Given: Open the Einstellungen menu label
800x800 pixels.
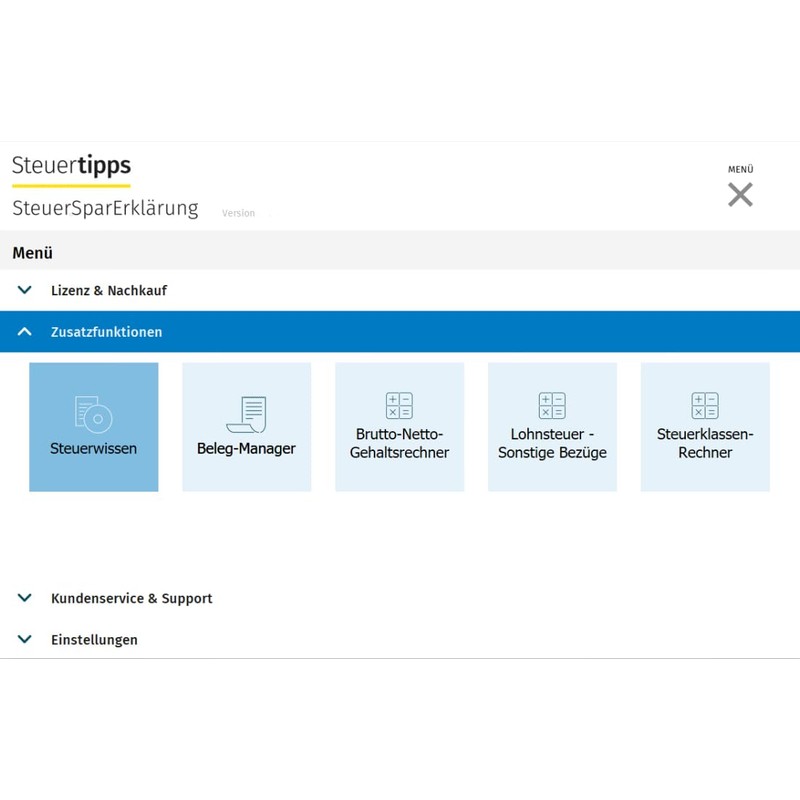Looking at the screenshot, I should (x=94, y=640).
